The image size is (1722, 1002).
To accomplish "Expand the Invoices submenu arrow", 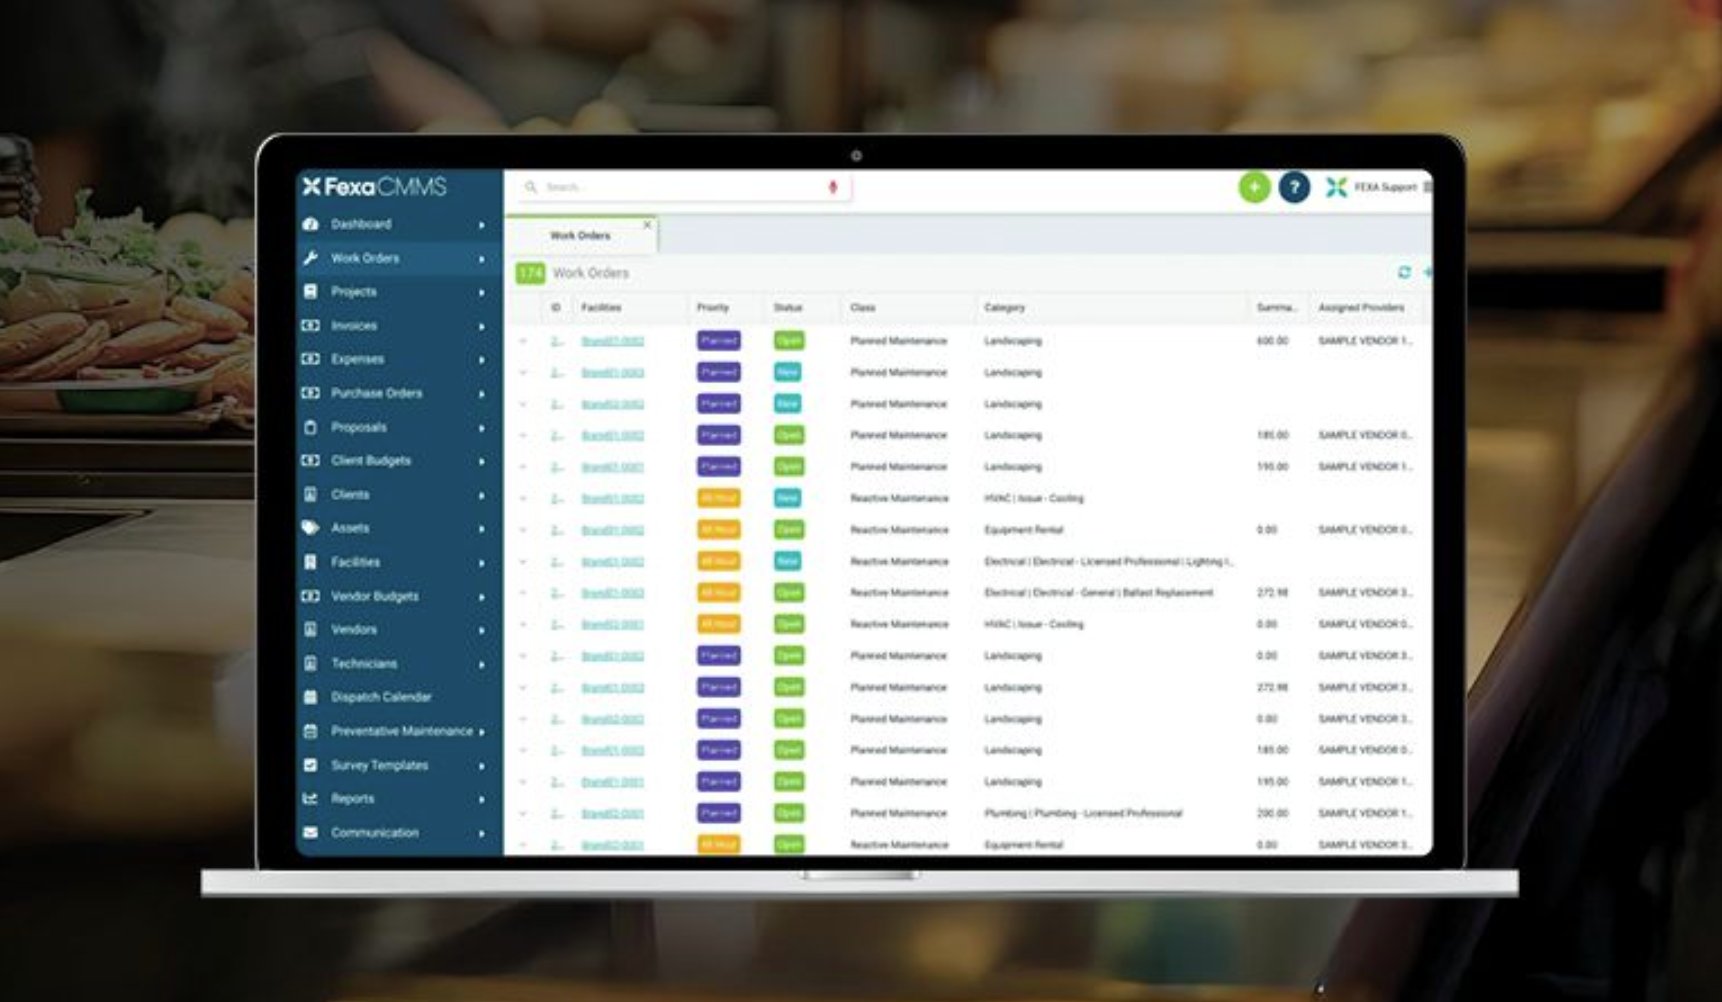I will point(482,327).
